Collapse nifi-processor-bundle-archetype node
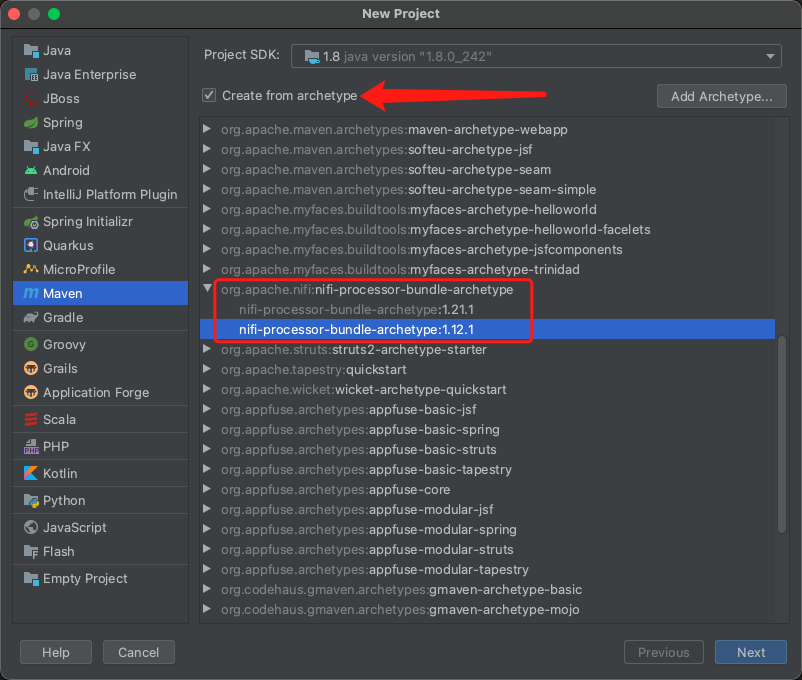802x680 pixels. click(207, 289)
